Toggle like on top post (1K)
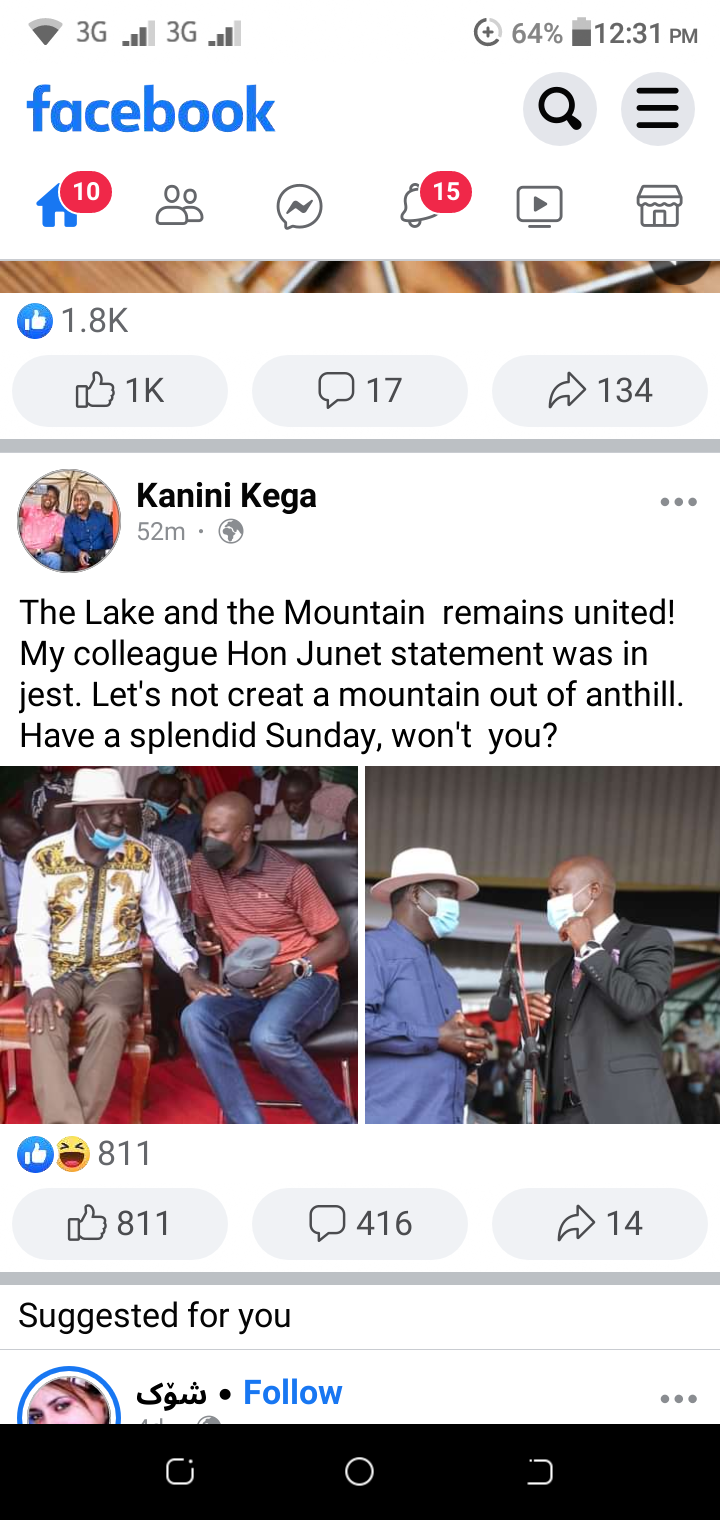720x1520 pixels. point(120,390)
